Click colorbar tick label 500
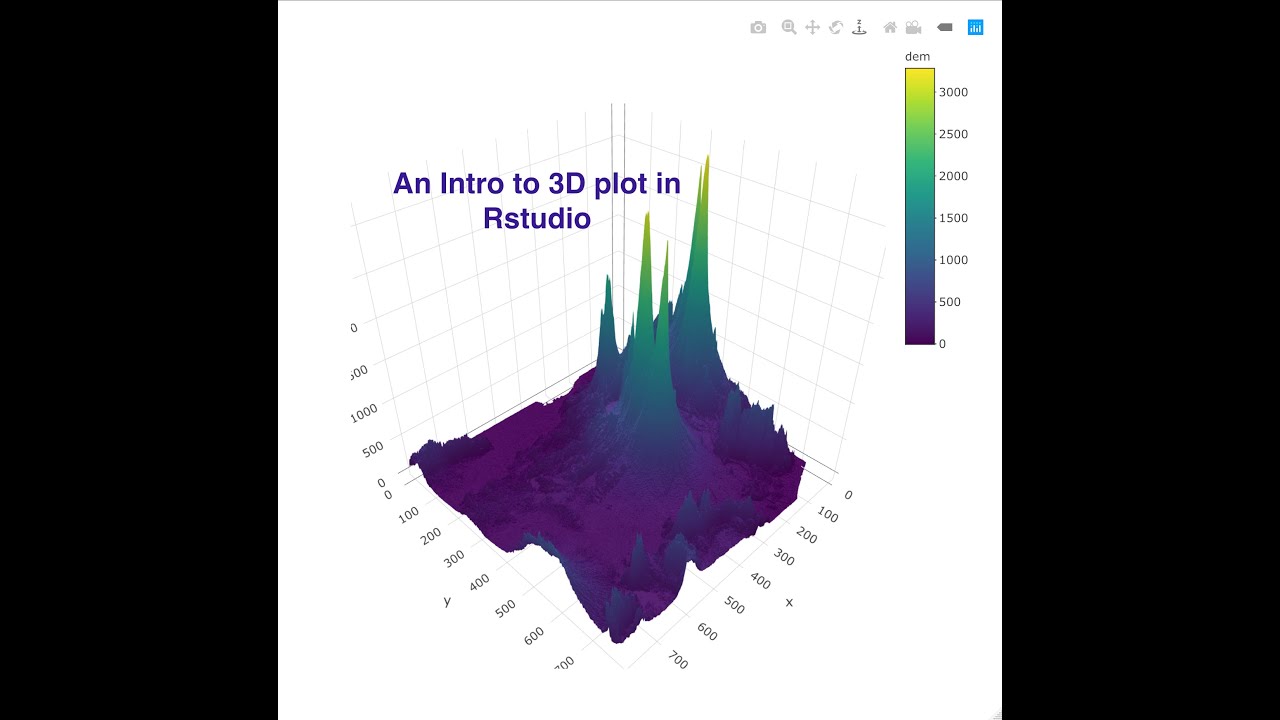1280x720 pixels. point(951,302)
